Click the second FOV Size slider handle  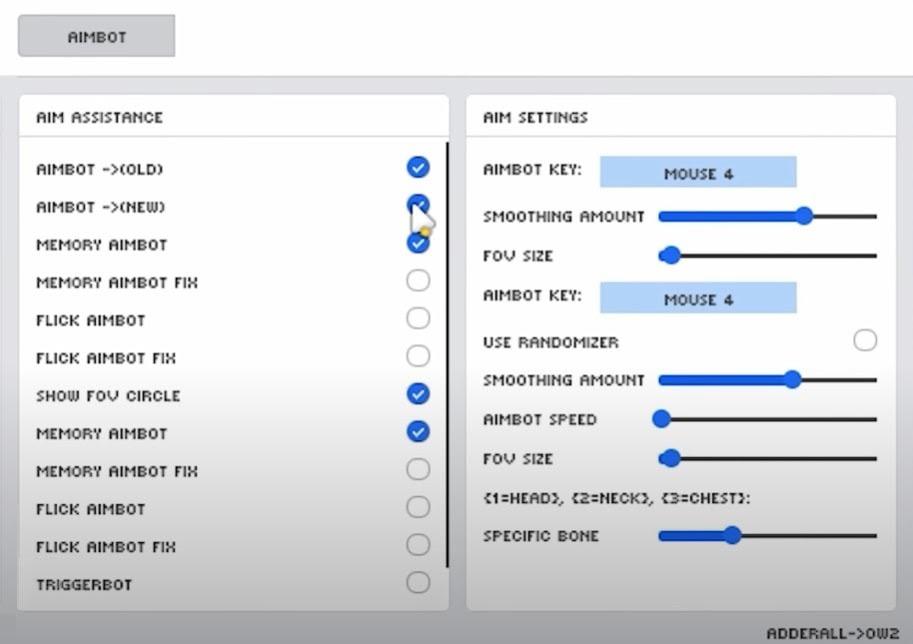pos(671,458)
